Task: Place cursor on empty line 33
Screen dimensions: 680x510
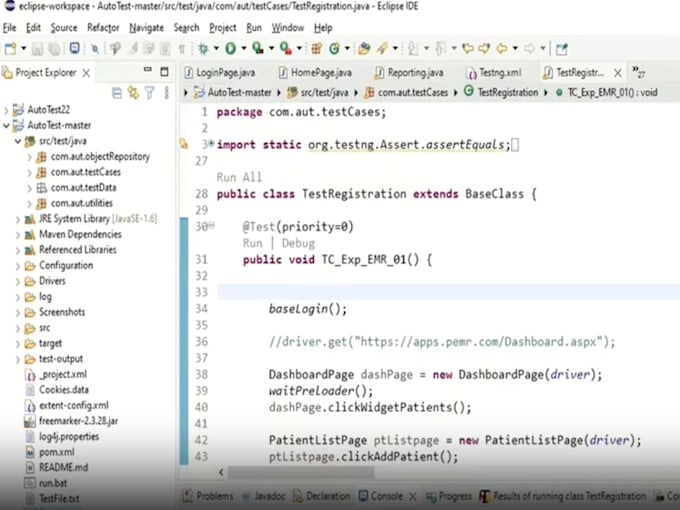Action: (448, 292)
